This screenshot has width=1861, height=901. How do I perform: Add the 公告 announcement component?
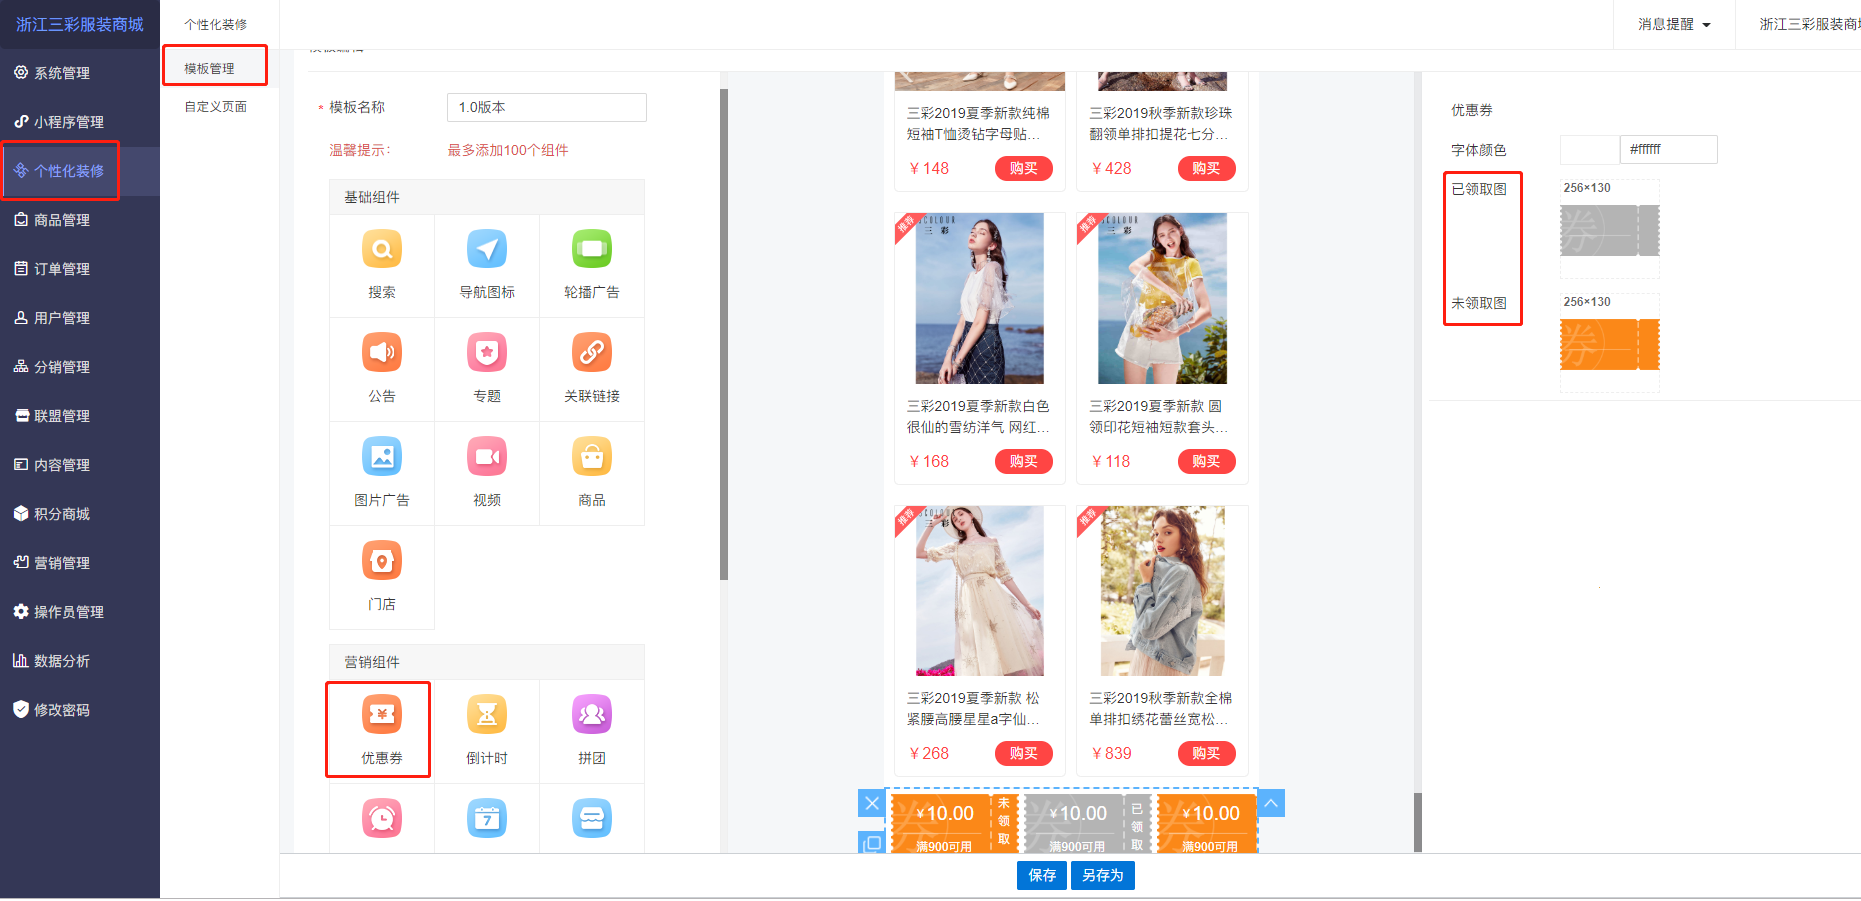pos(382,370)
